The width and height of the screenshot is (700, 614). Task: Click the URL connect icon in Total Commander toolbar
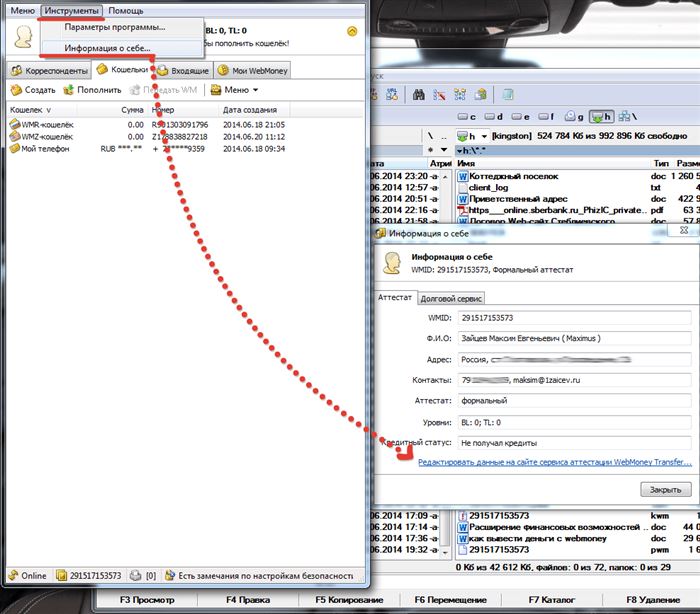(x=392, y=94)
